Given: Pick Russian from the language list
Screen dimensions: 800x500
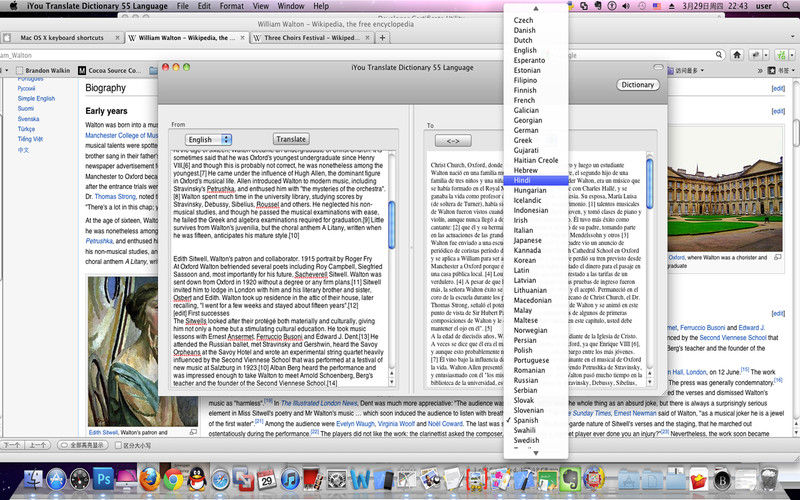Looking at the screenshot, I should pos(536,380).
